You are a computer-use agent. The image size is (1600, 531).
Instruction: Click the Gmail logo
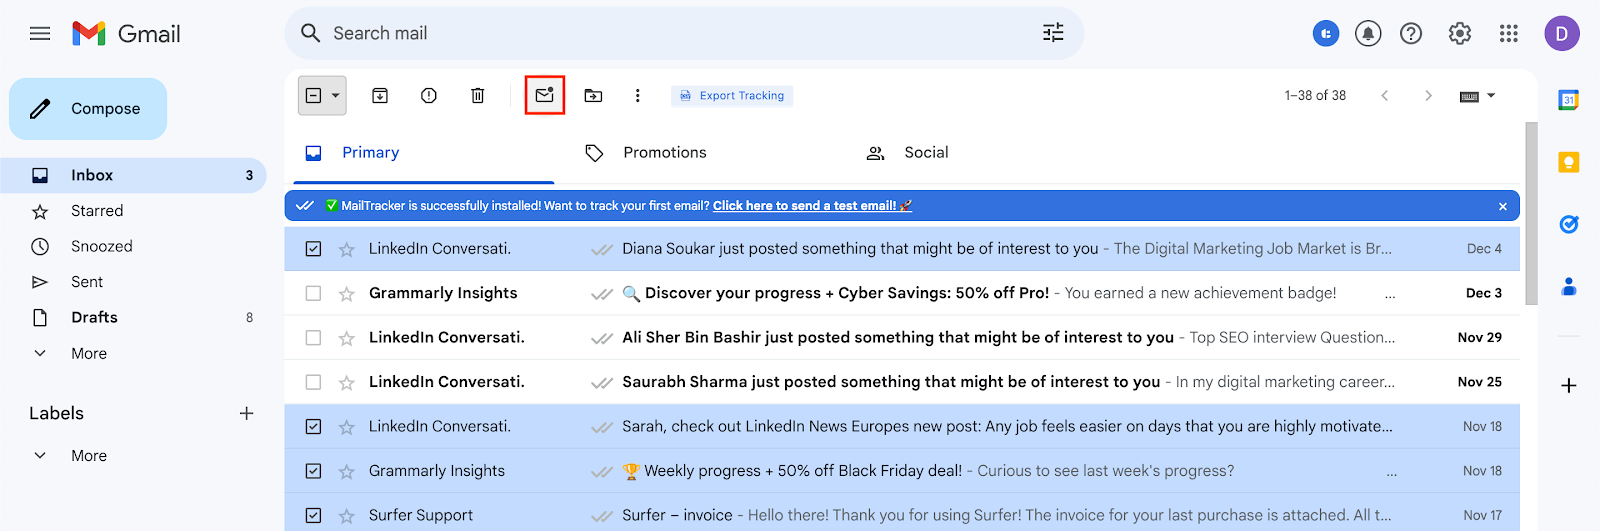(127, 34)
